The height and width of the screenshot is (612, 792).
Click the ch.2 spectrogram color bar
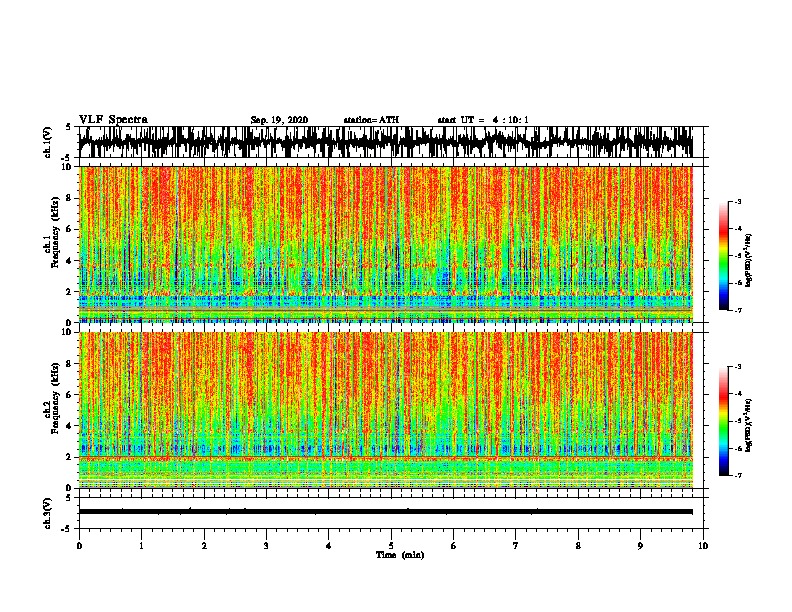(x=723, y=421)
